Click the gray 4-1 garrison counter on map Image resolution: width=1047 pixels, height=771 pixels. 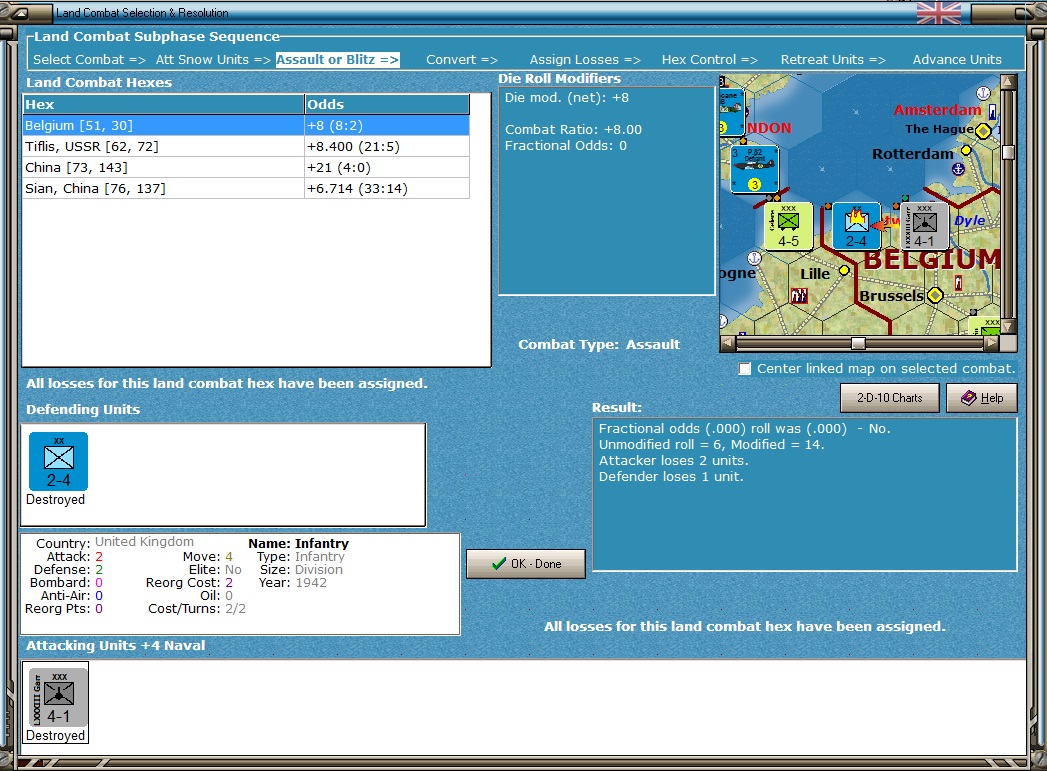point(925,226)
